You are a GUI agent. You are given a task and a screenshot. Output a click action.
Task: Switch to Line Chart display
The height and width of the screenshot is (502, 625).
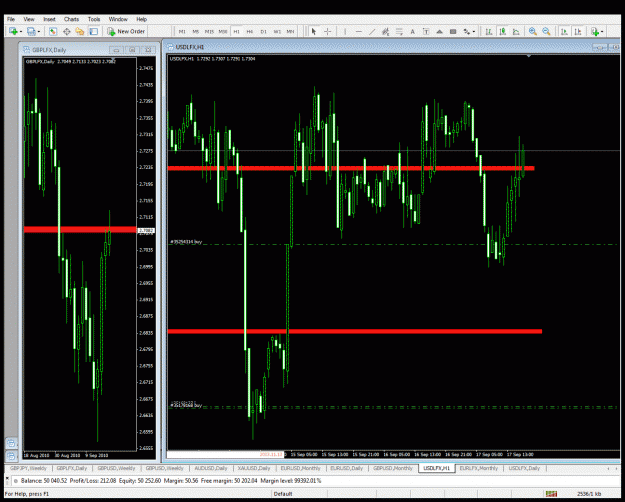tap(516, 31)
